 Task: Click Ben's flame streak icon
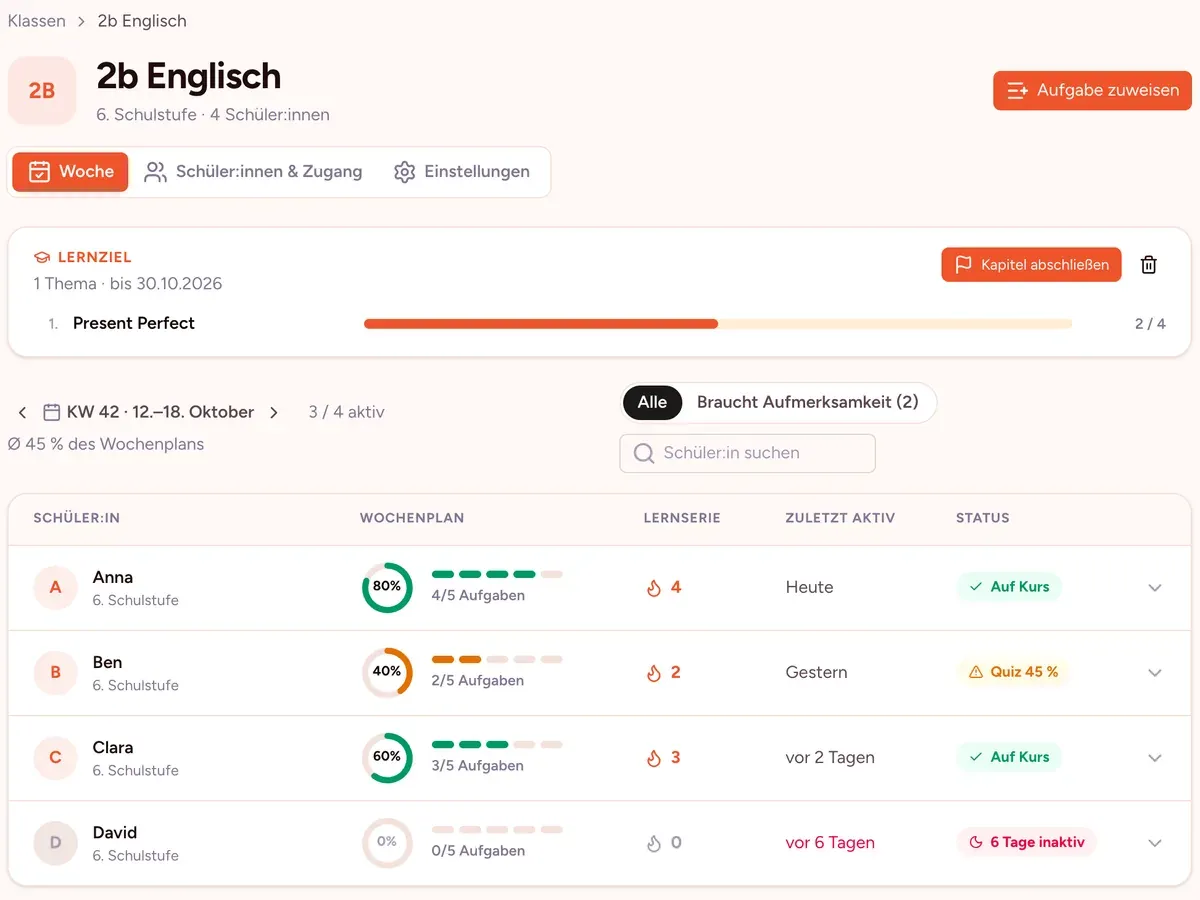tap(654, 673)
